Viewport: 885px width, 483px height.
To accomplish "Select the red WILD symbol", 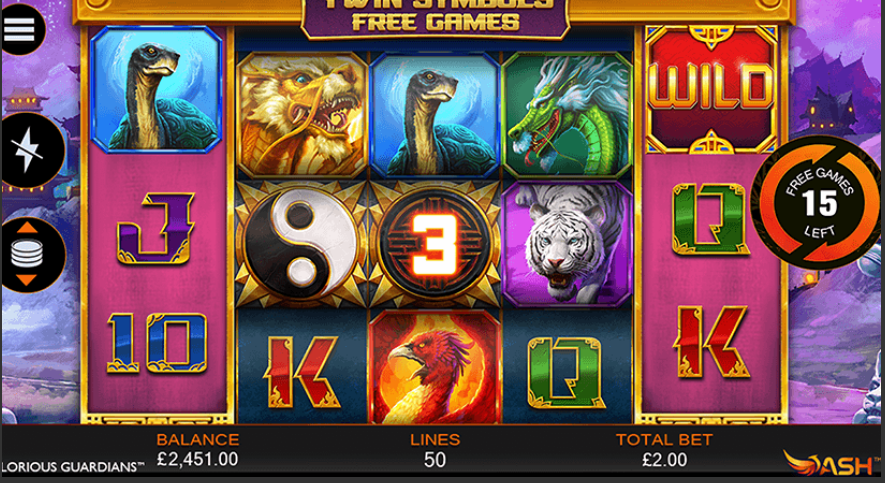I will [x=711, y=89].
